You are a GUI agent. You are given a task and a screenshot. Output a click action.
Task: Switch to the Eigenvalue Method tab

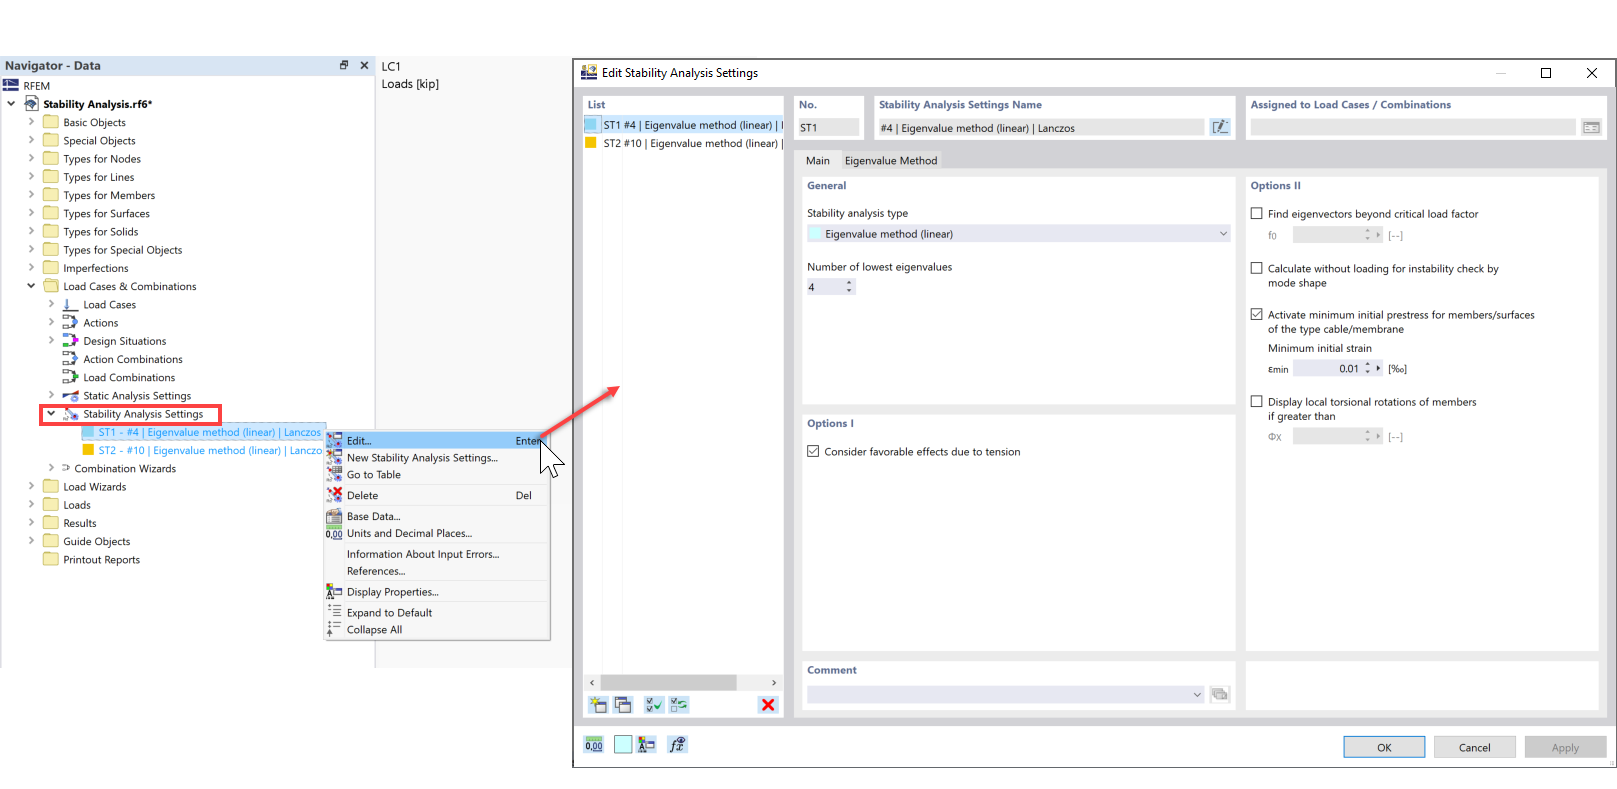tap(891, 160)
